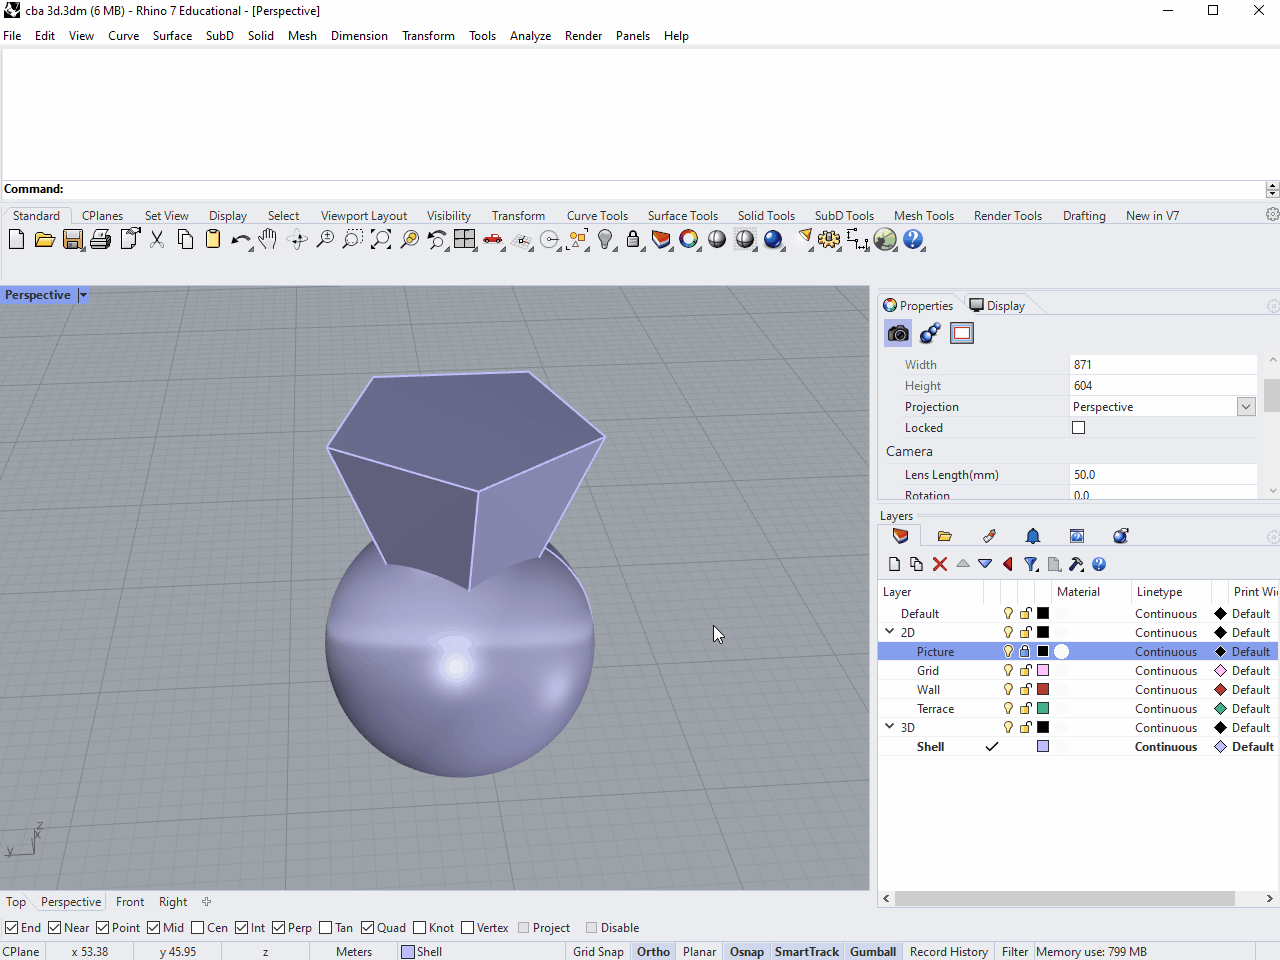This screenshot has height=960, width=1280.
Task: Open the Layer Tools hammer icon
Action: click(1076, 564)
